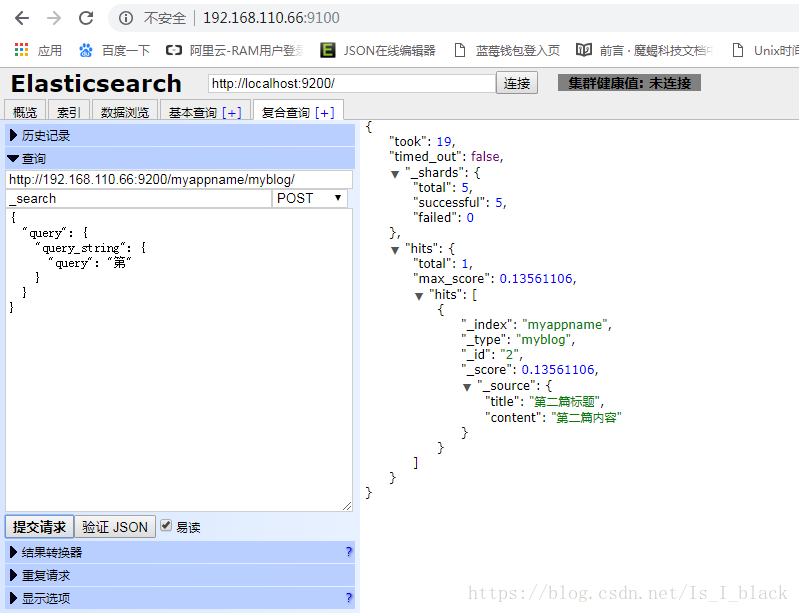Open the 应用 apps grid icon
The height and width of the screenshot is (613, 799).
21,50
